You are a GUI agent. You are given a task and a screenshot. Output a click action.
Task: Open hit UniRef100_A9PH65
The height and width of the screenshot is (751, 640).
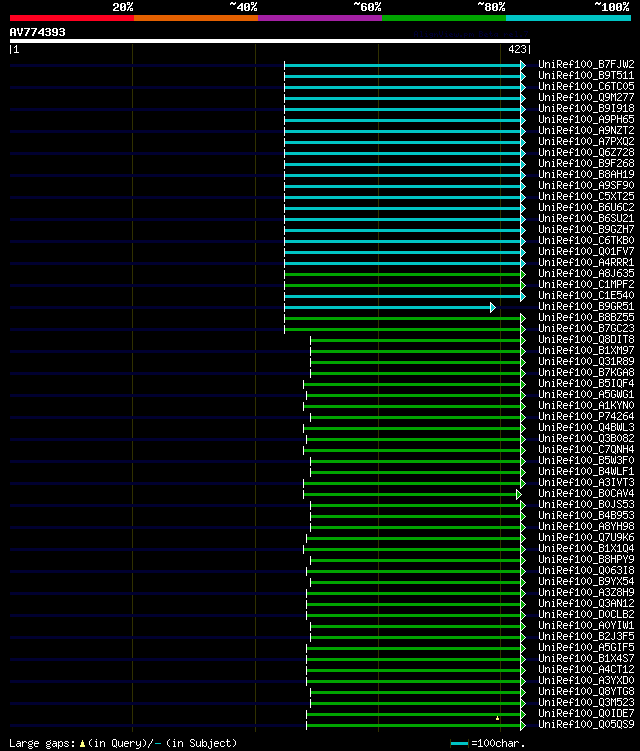(x=586, y=119)
